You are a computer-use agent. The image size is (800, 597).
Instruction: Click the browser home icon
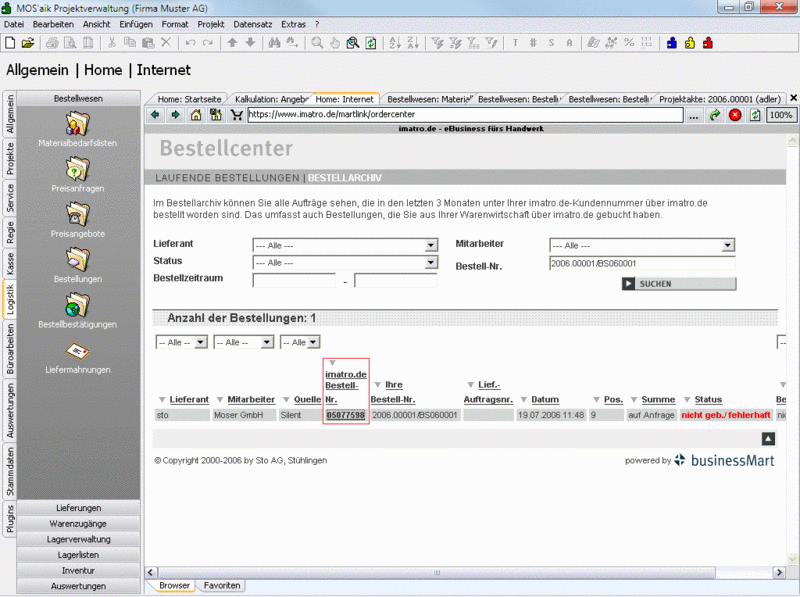(x=196, y=115)
